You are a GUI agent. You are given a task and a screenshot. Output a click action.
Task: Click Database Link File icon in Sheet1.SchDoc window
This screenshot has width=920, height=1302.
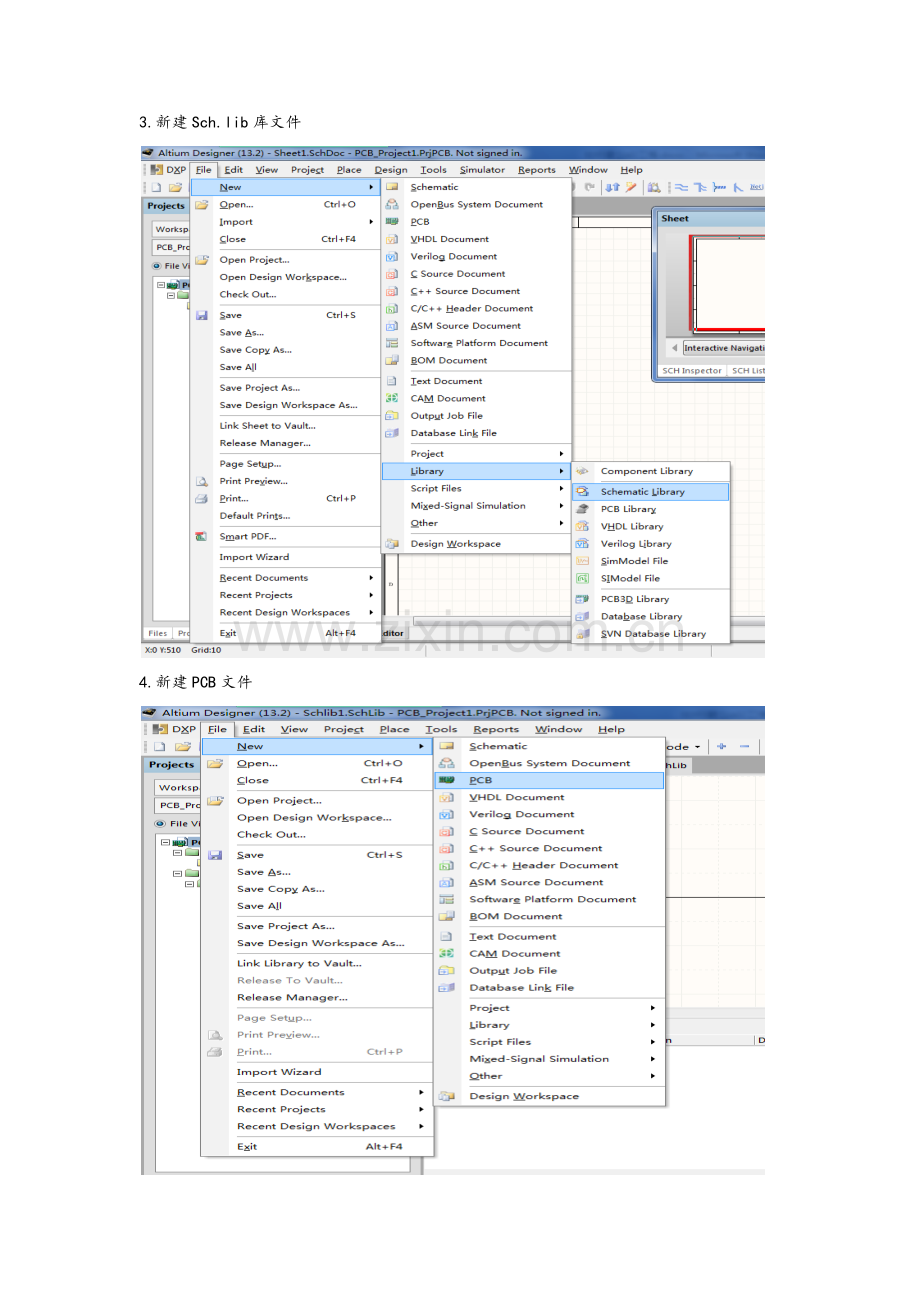click(392, 433)
